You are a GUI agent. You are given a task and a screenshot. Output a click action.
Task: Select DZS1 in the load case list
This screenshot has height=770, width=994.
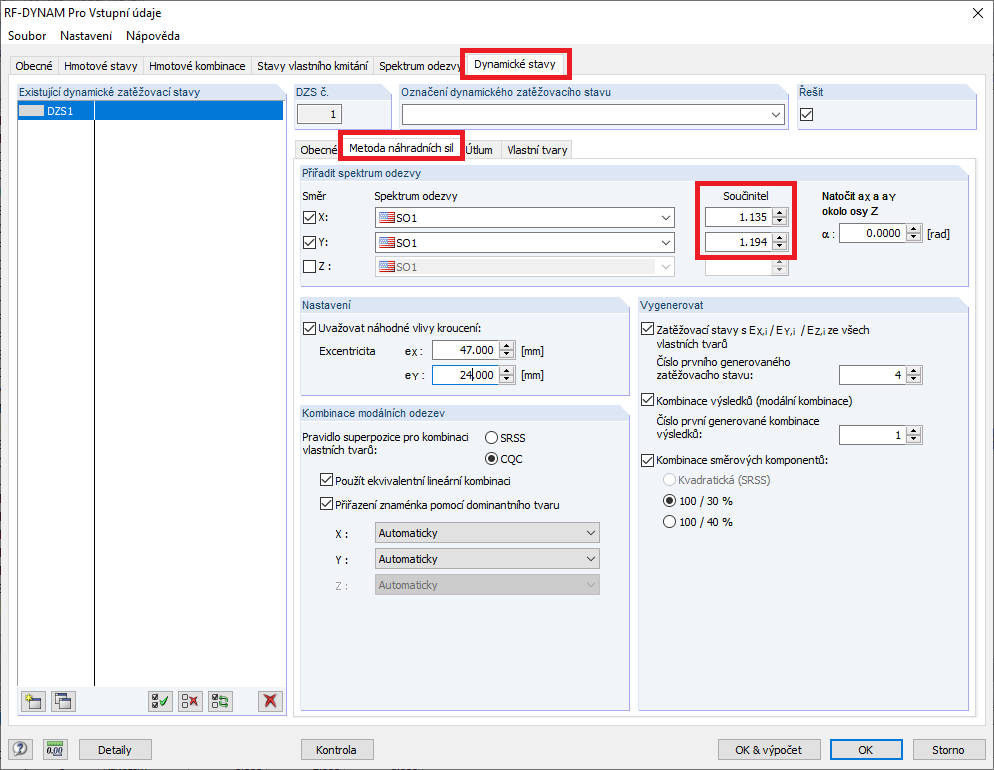pyautogui.click(x=150, y=111)
